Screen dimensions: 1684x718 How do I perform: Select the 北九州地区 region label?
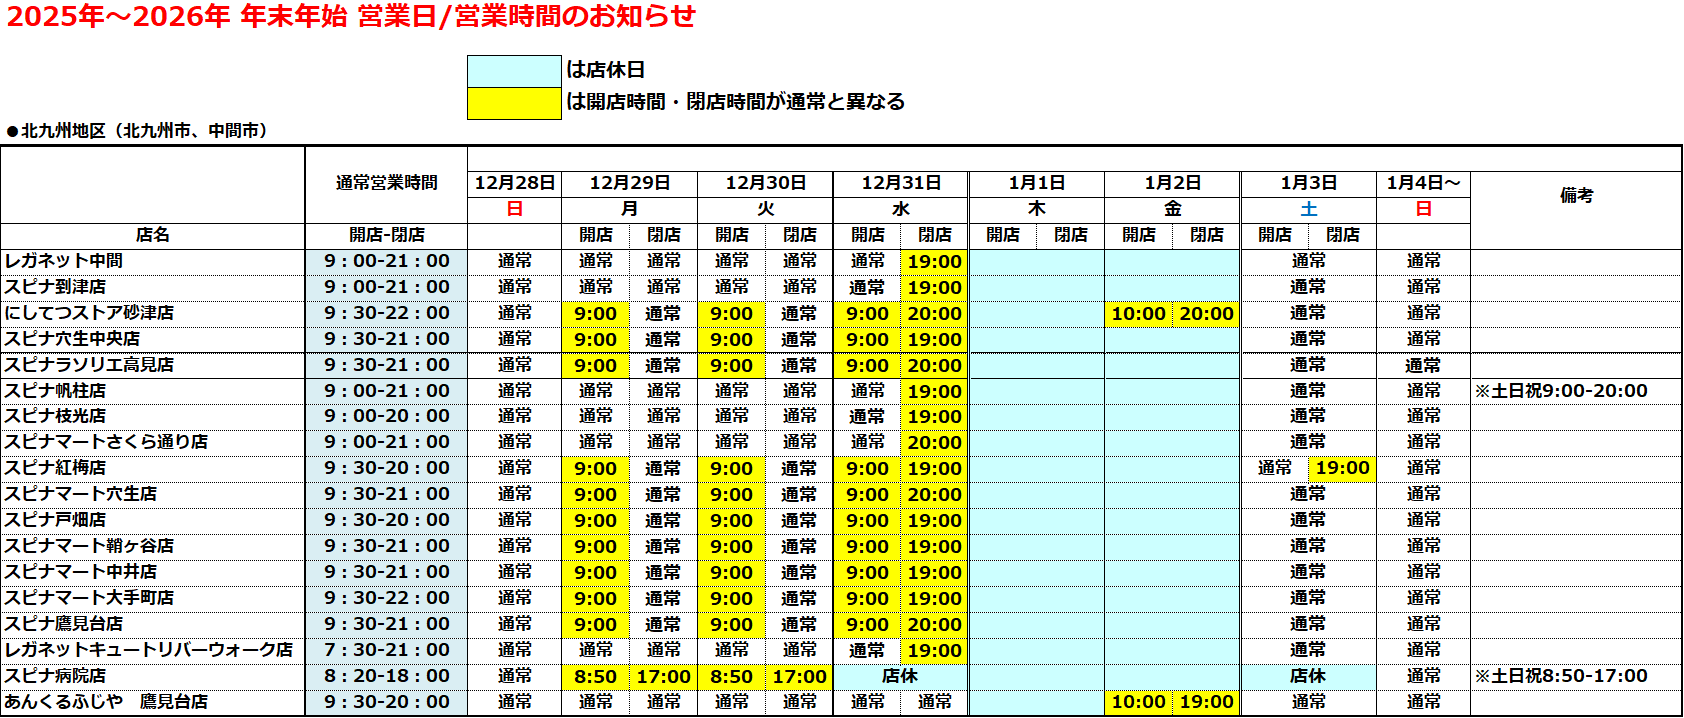pos(138,131)
